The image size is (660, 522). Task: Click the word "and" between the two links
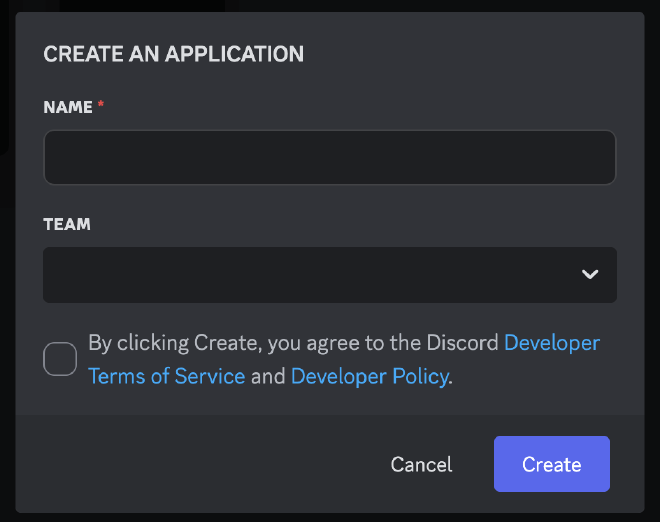pyautogui.click(x=268, y=377)
